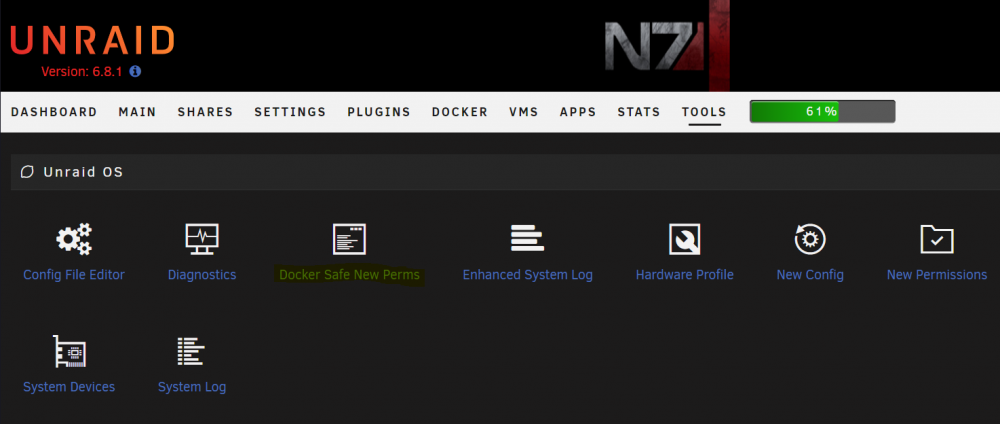
Task: Open the Config File Editor gears icon
Action: [x=74, y=239]
